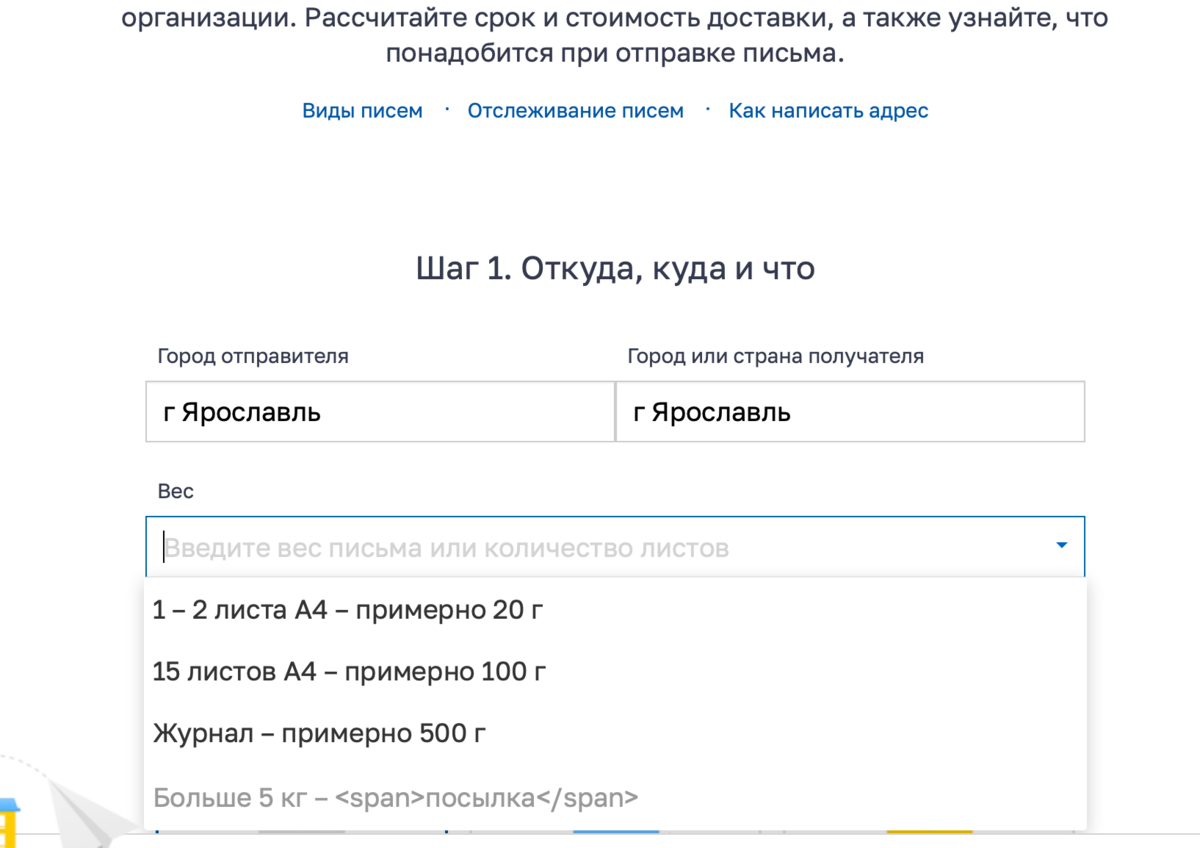Collapse the weight dropdown using its arrow
The height and width of the screenshot is (848, 1200).
pos(1062,546)
